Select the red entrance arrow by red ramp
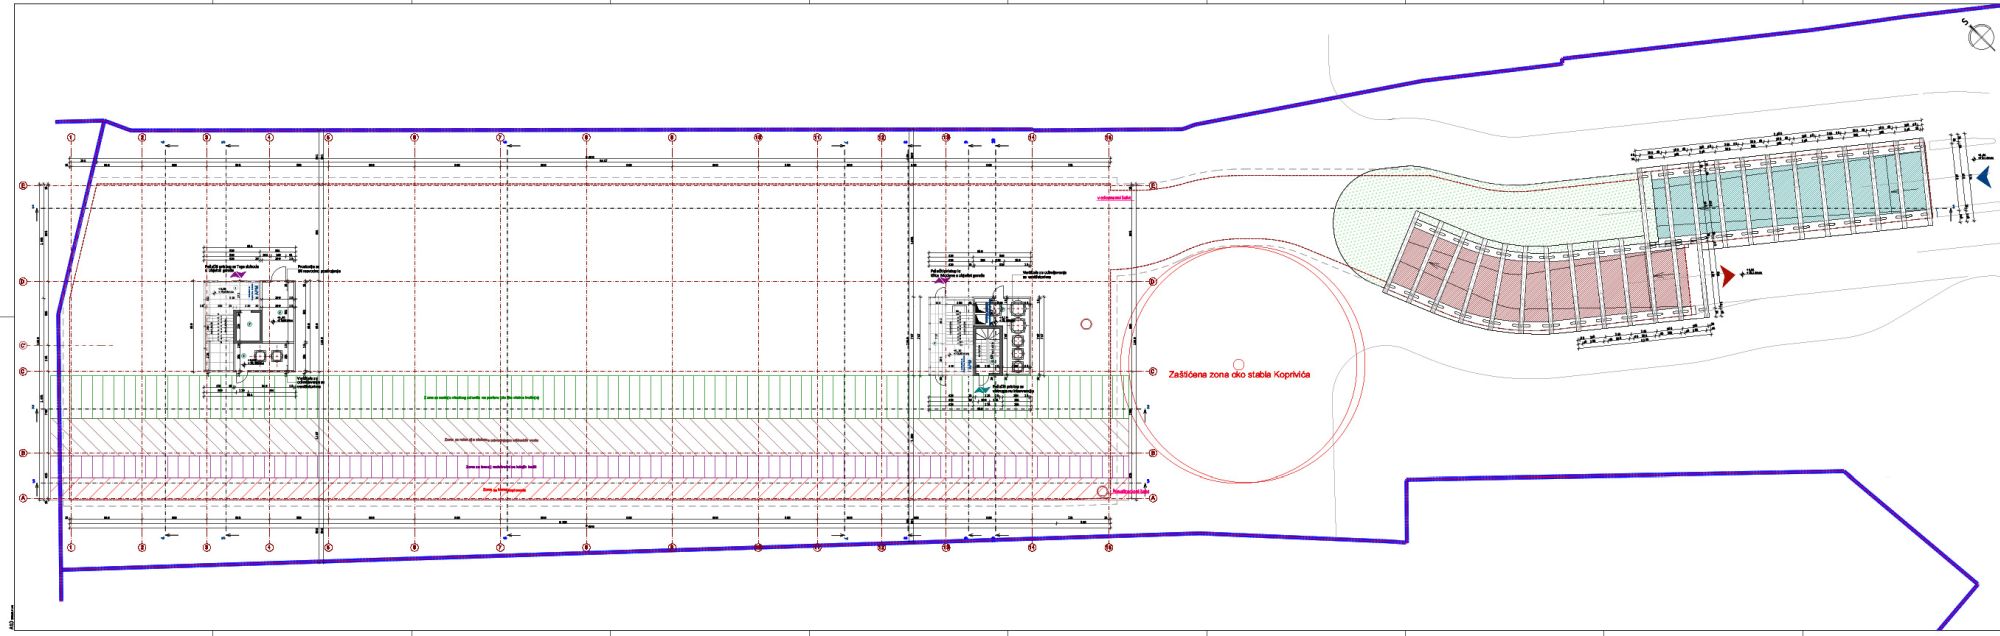 [1727, 274]
